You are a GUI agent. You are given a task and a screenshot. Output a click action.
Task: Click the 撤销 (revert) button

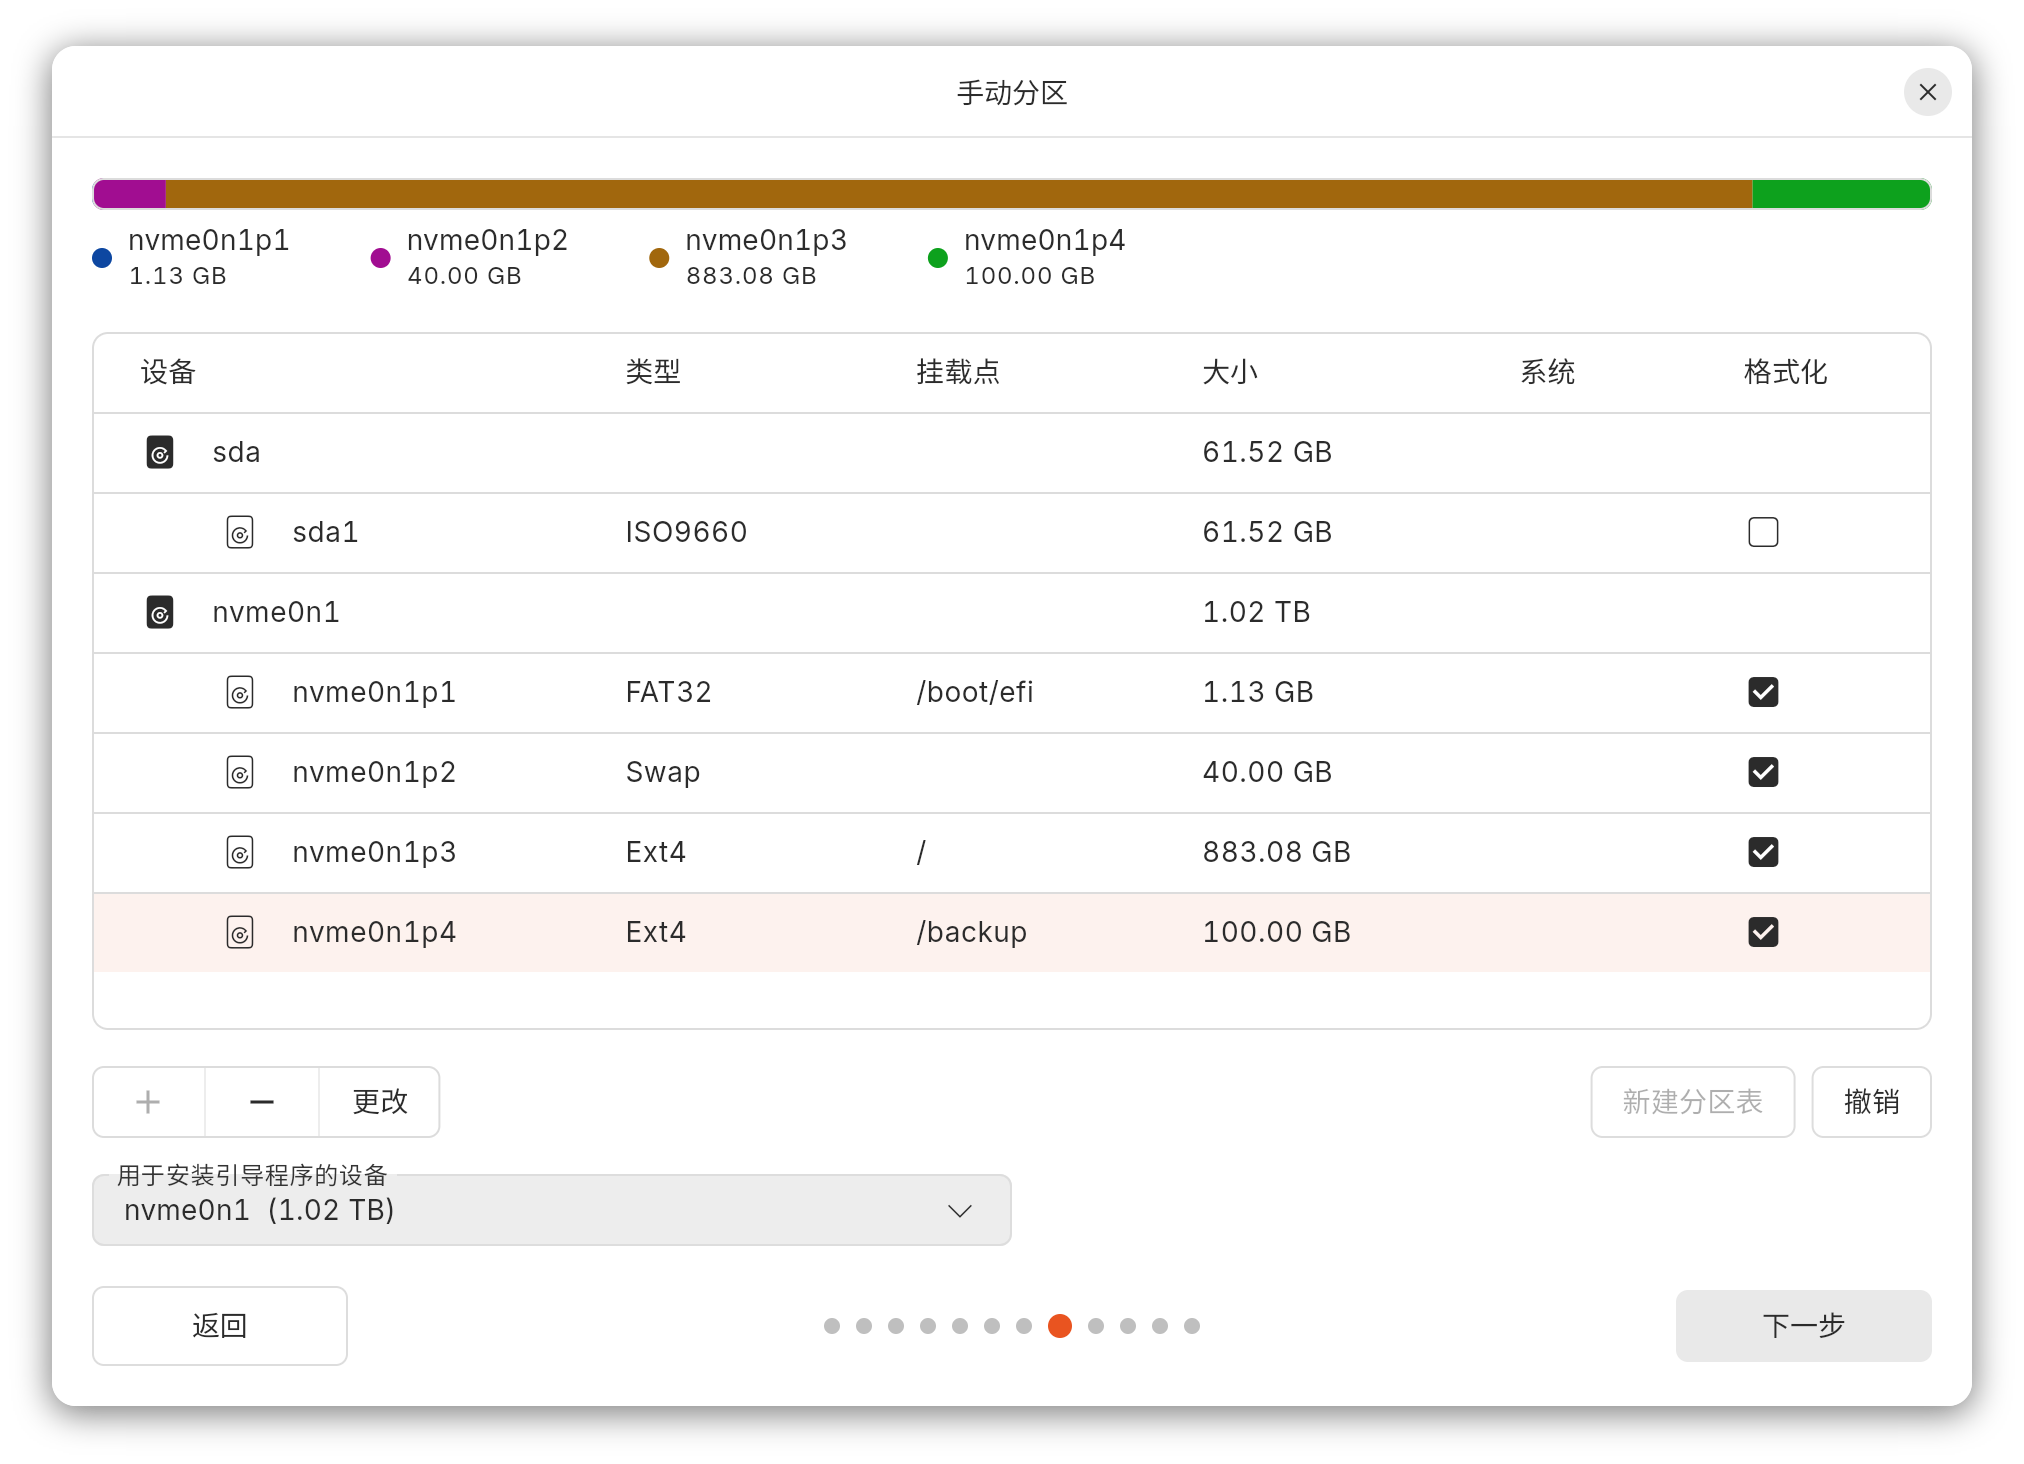1871,1102
